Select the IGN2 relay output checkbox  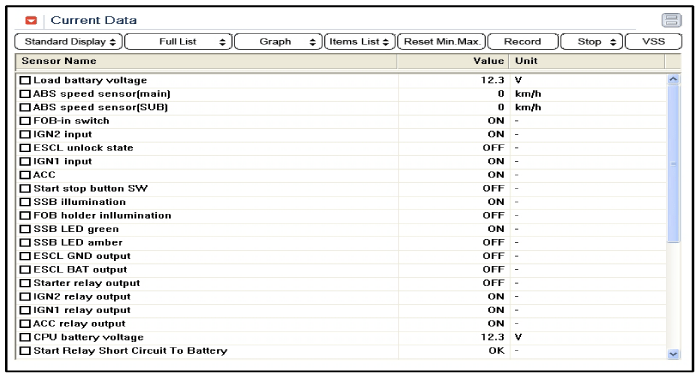click(25, 297)
